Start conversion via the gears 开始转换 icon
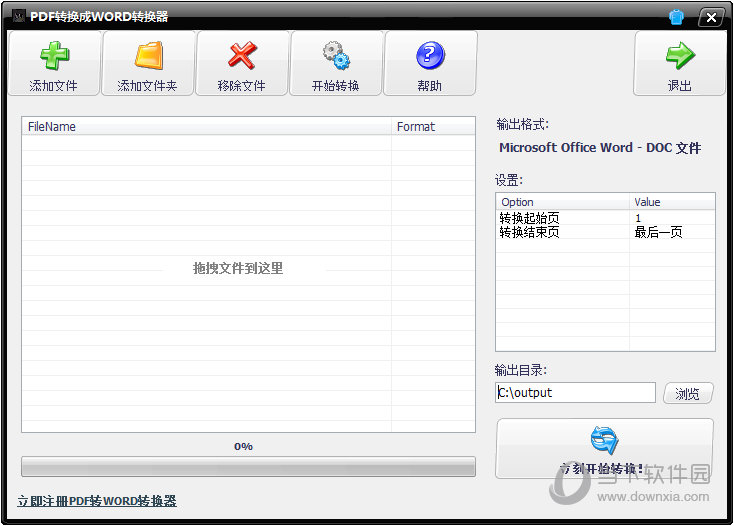This screenshot has height=526, width=734. [x=336, y=56]
